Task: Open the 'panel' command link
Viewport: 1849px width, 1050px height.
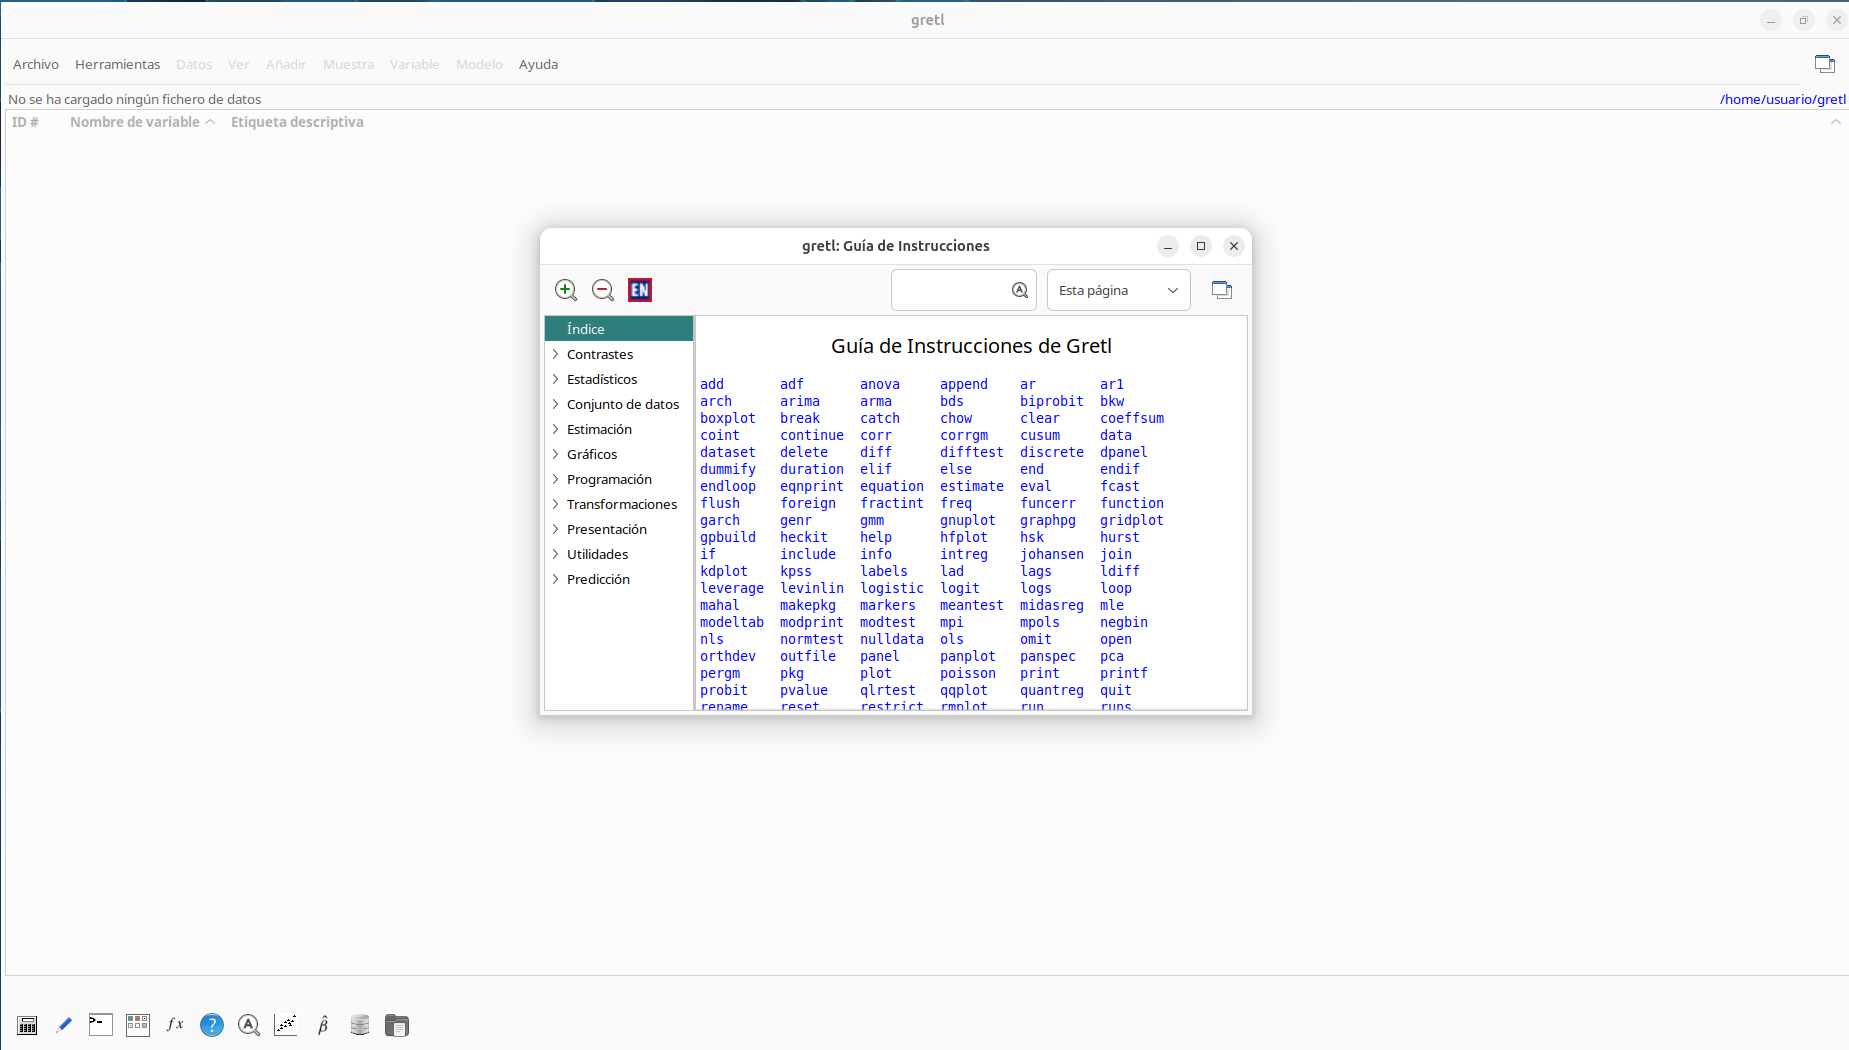Action: pyautogui.click(x=880, y=656)
